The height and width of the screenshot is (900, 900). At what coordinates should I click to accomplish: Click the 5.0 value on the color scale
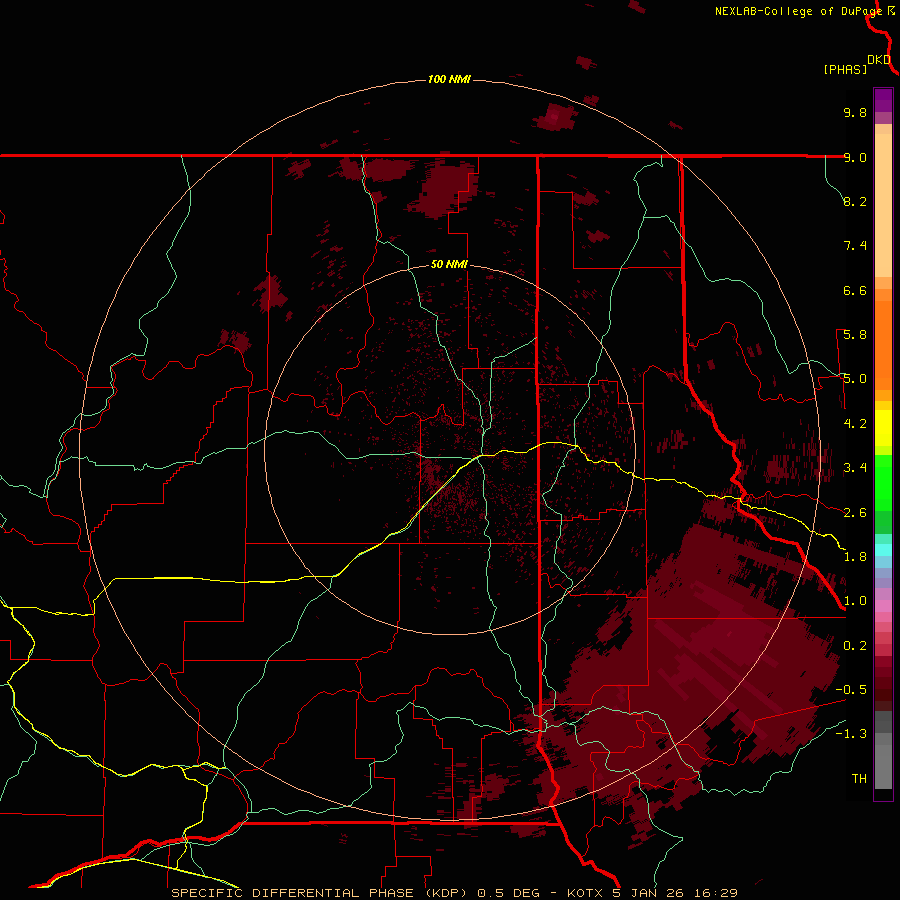coord(855,379)
